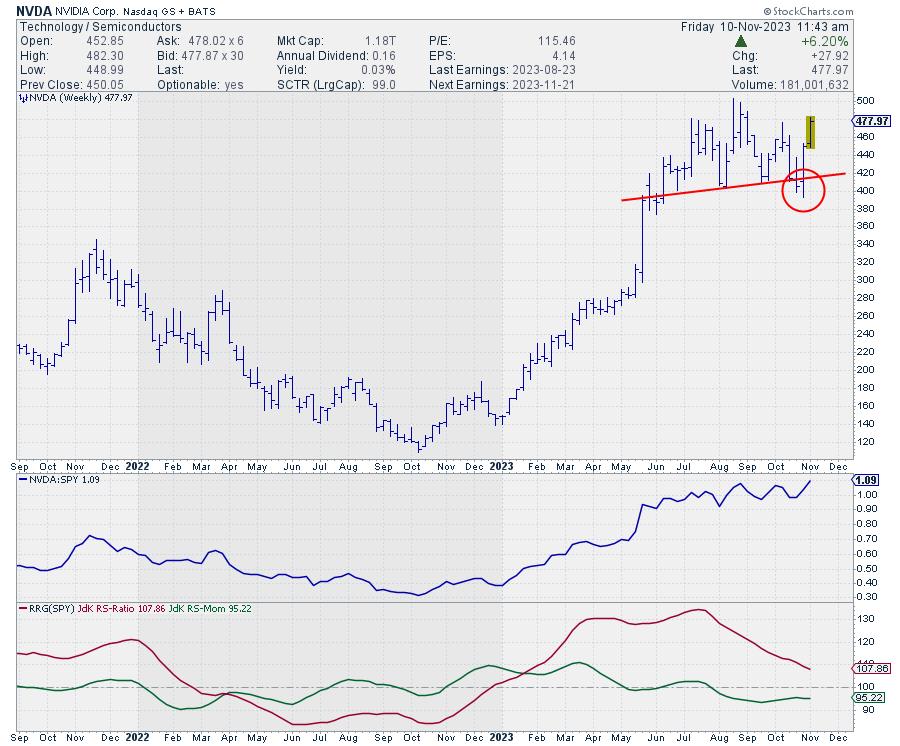Click the red circle annotation on chart

point(802,188)
